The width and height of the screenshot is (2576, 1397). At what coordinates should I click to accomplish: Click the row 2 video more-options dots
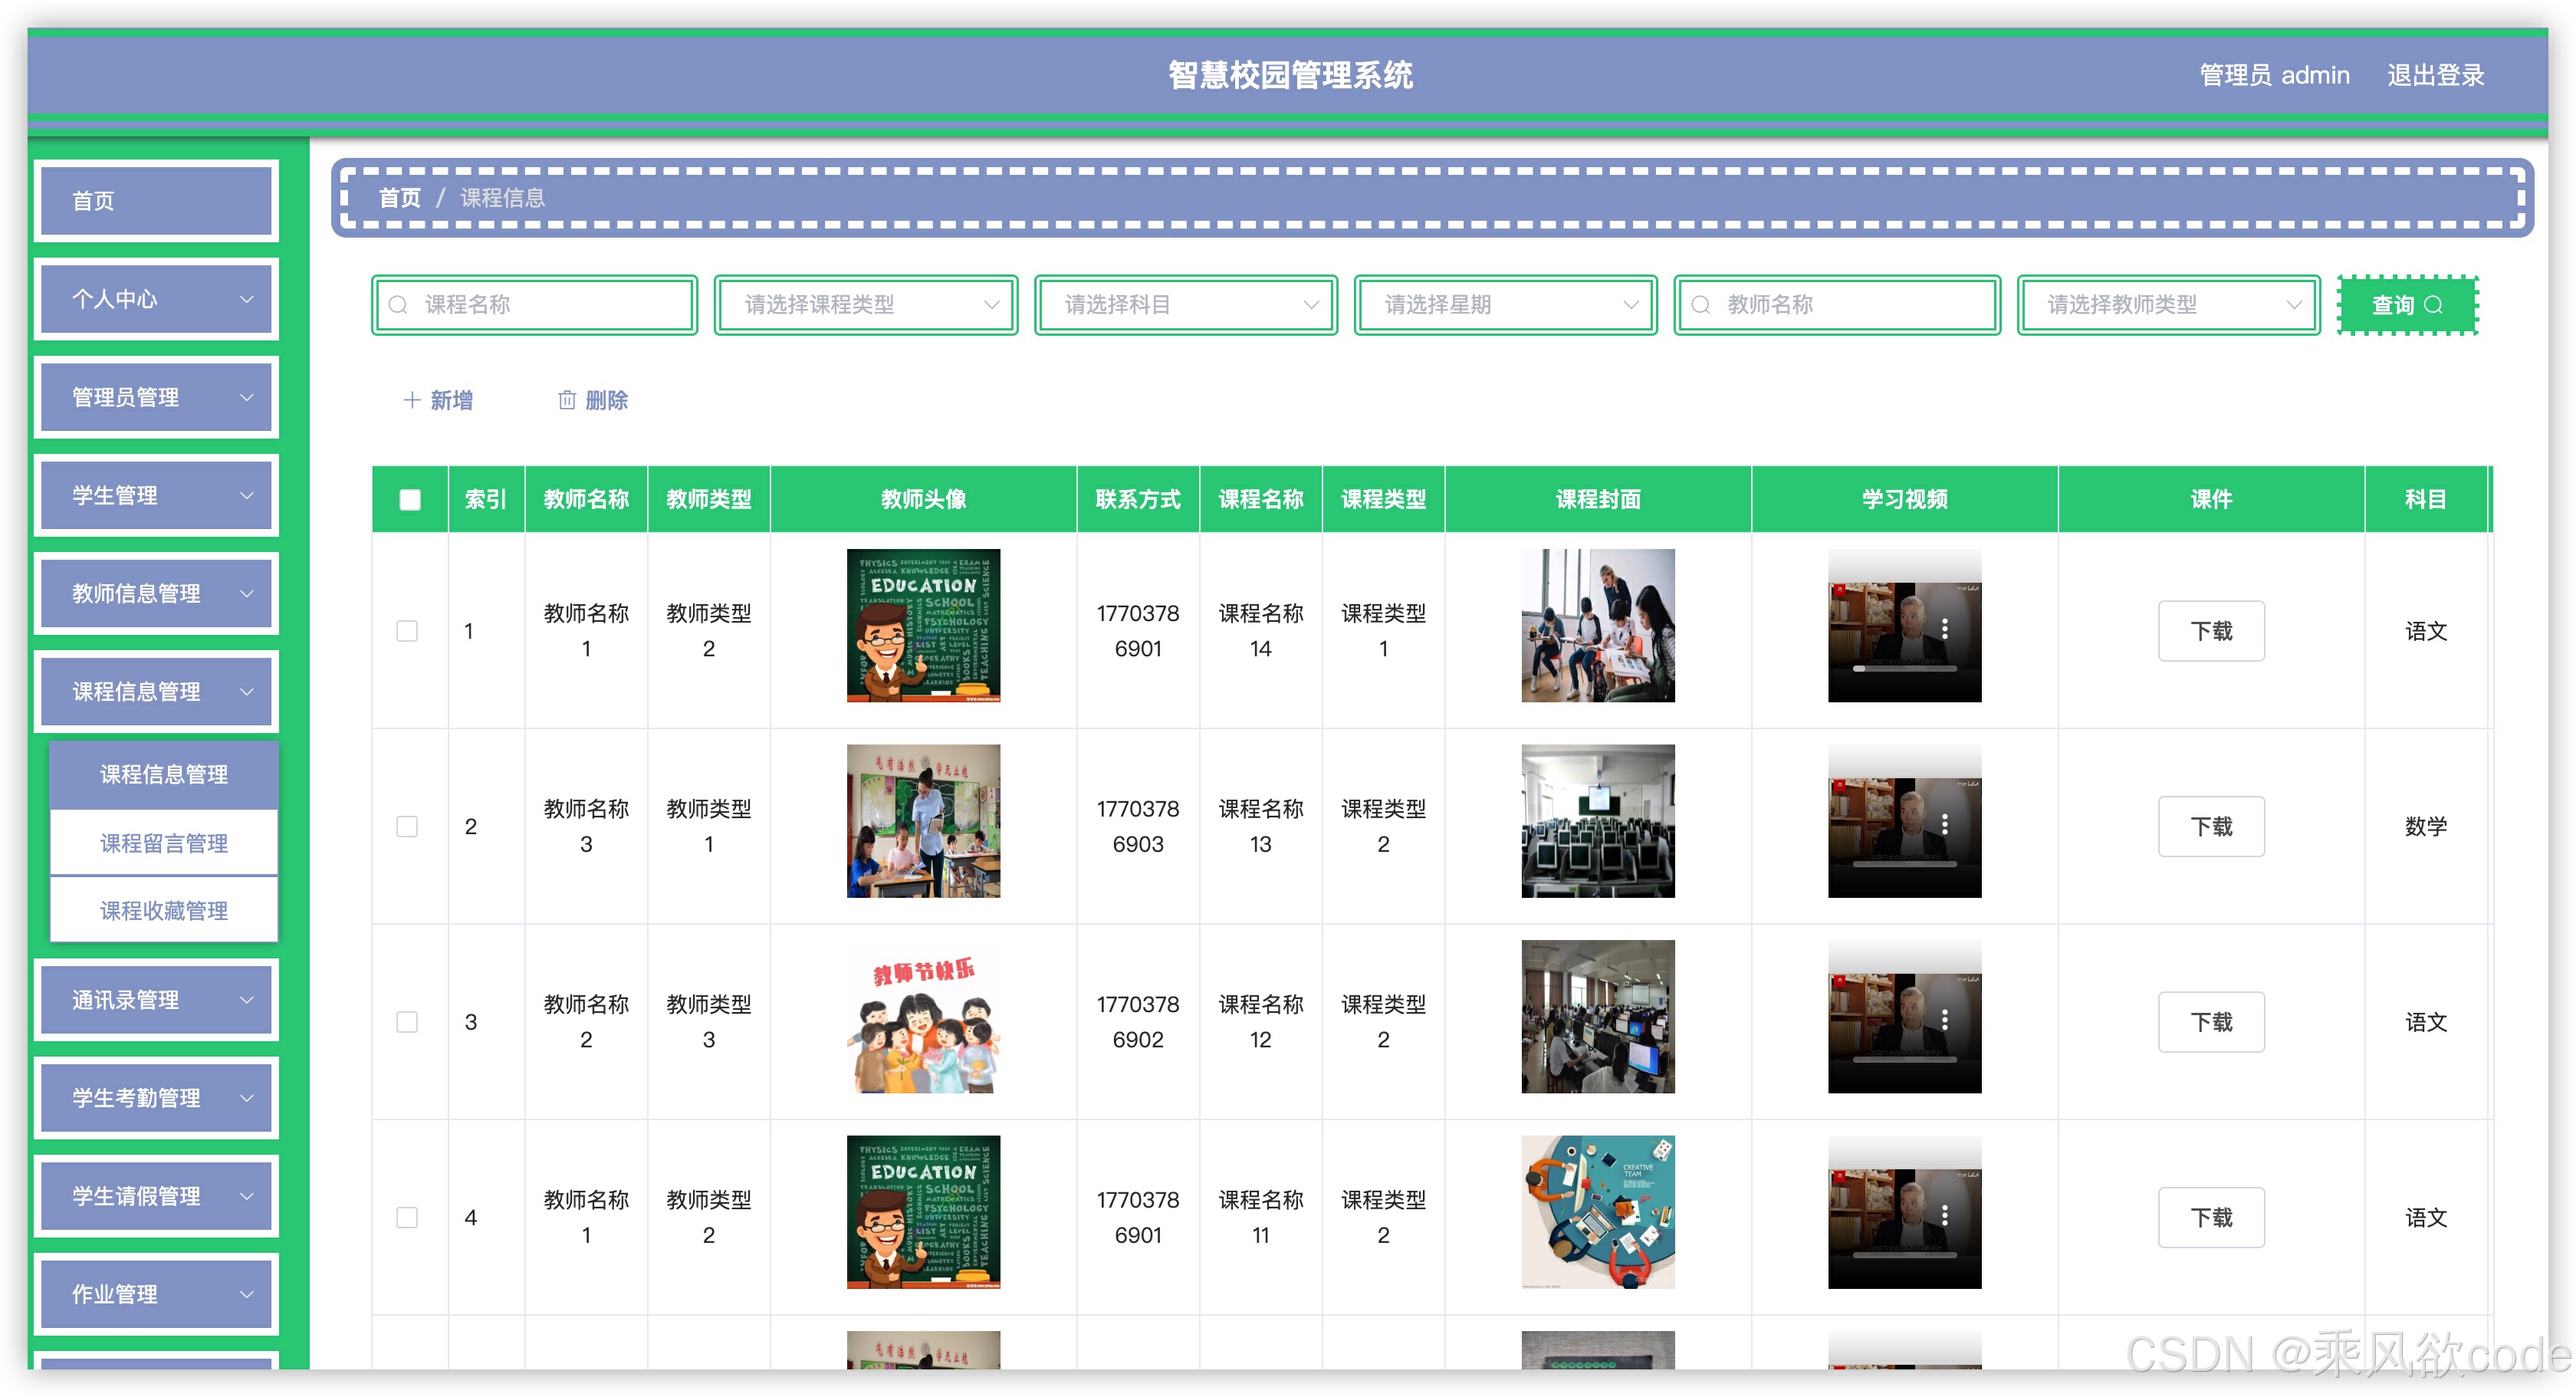click(1944, 824)
